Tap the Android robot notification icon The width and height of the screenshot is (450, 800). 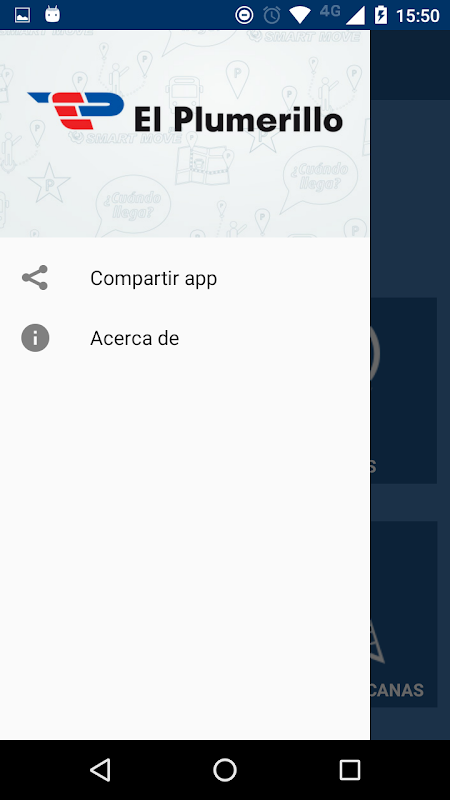pos(53,14)
